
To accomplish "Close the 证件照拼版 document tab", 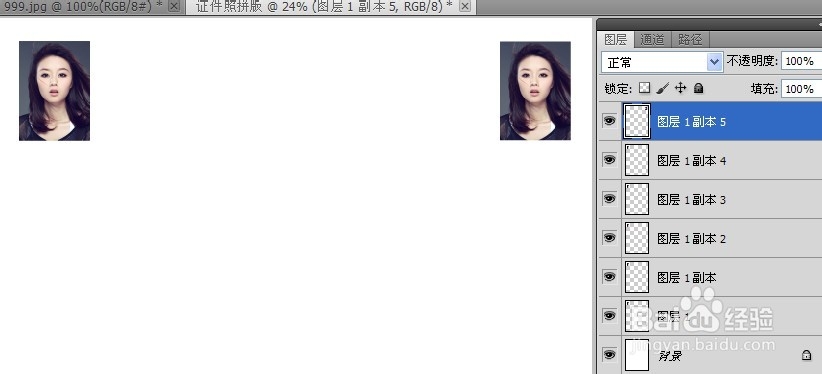I will point(464,6).
